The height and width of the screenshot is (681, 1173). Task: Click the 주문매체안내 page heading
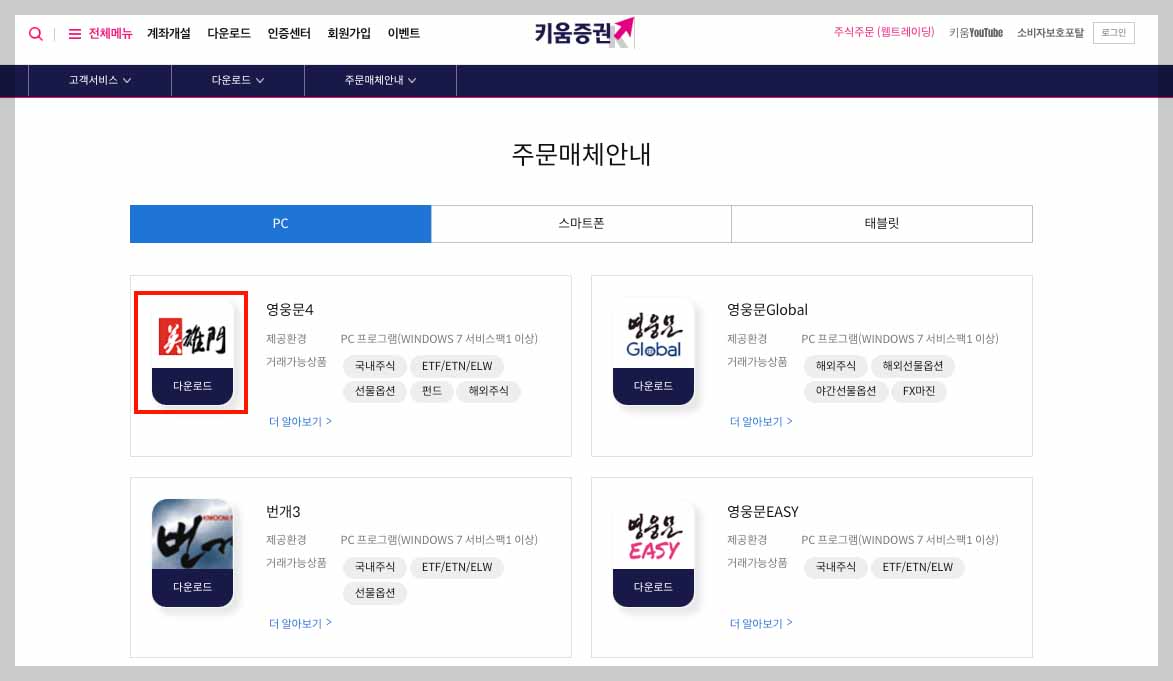[x=581, y=155]
